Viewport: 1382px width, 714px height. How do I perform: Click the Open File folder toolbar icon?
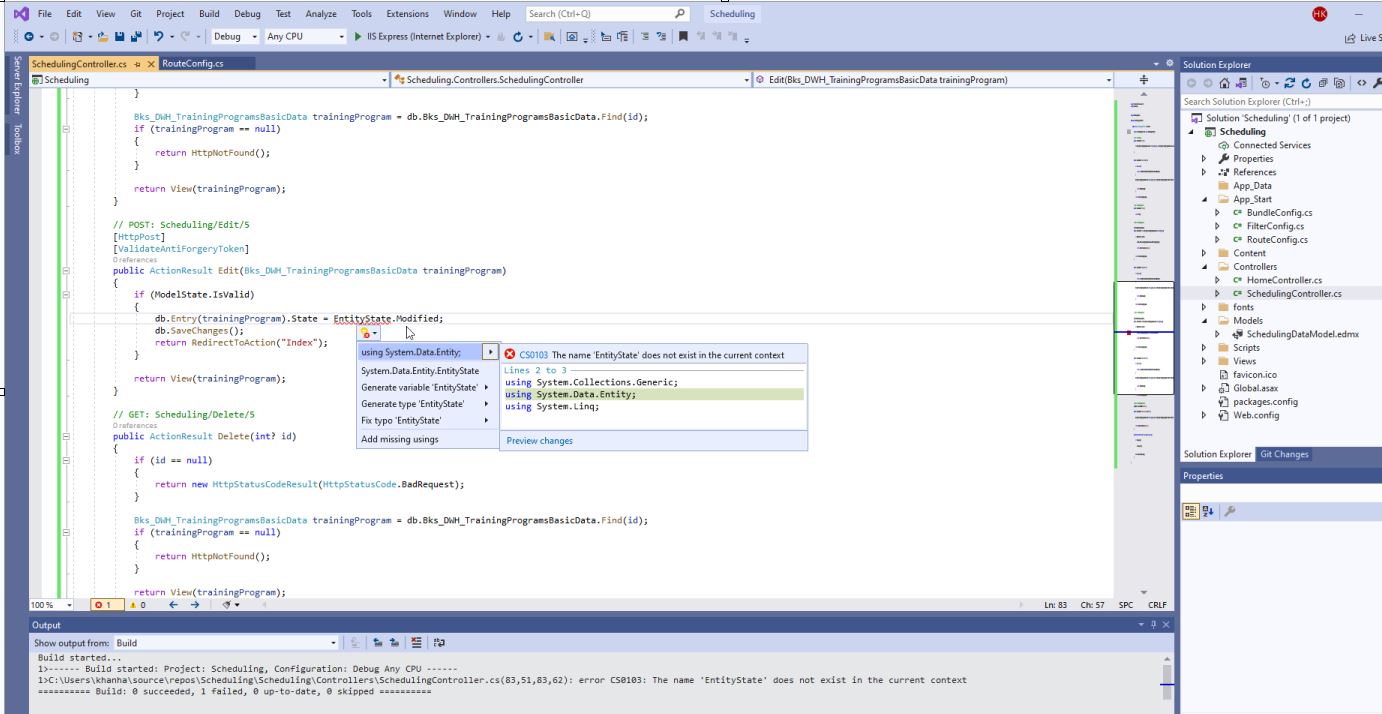click(x=103, y=36)
